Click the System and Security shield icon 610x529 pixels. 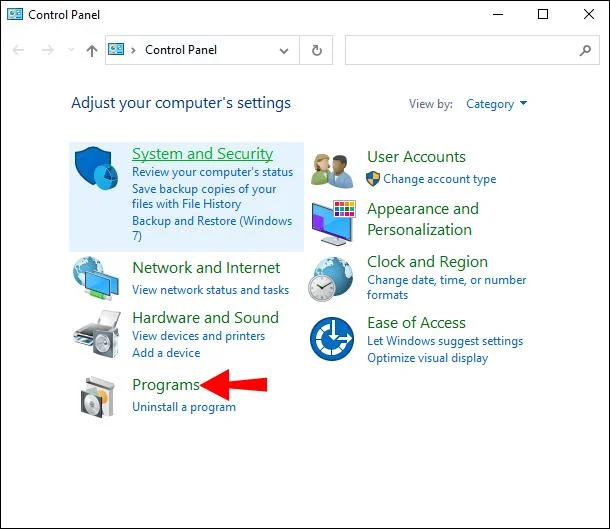coord(96,168)
